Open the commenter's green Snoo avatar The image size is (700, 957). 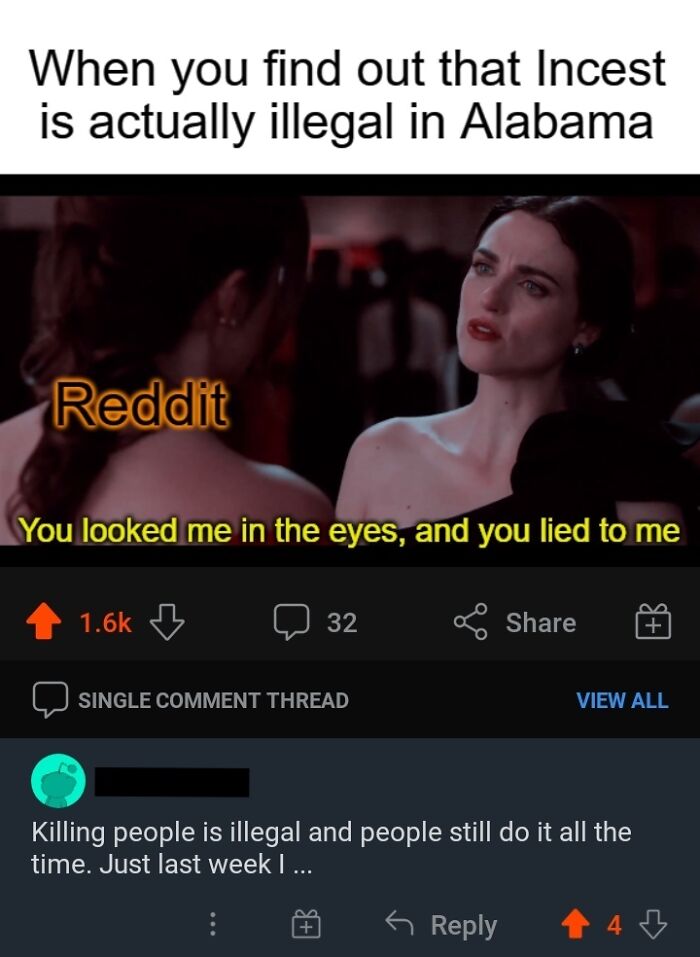[x=59, y=781]
